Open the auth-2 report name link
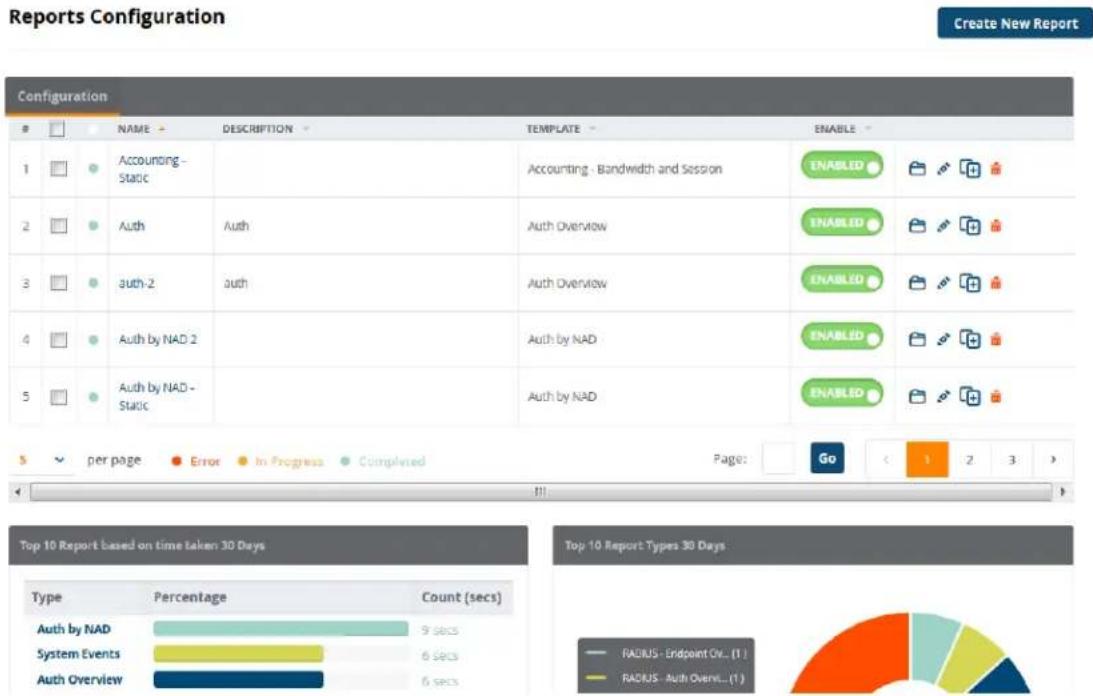 pyautogui.click(x=137, y=283)
